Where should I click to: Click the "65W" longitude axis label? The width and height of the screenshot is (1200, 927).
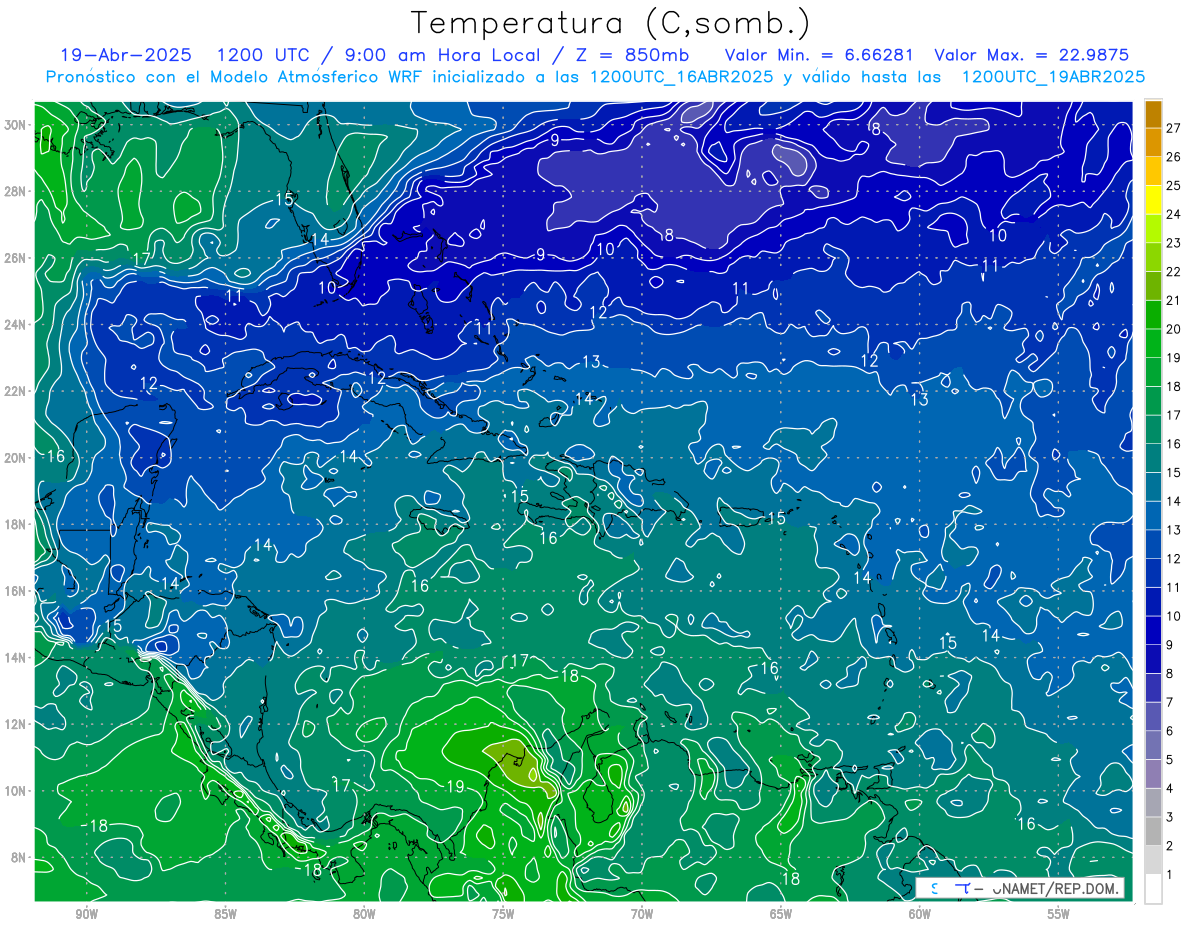(x=781, y=913)
